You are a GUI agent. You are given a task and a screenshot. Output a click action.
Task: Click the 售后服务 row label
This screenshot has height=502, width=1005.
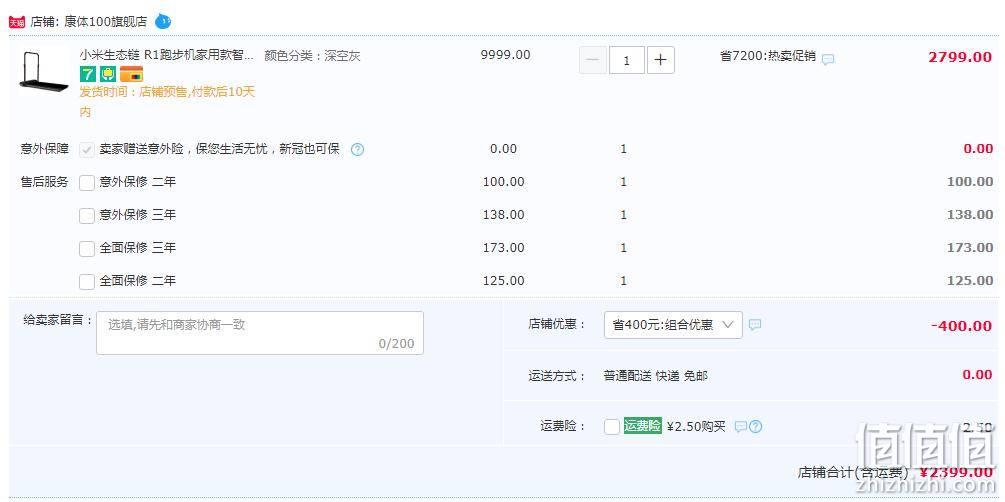44,182
